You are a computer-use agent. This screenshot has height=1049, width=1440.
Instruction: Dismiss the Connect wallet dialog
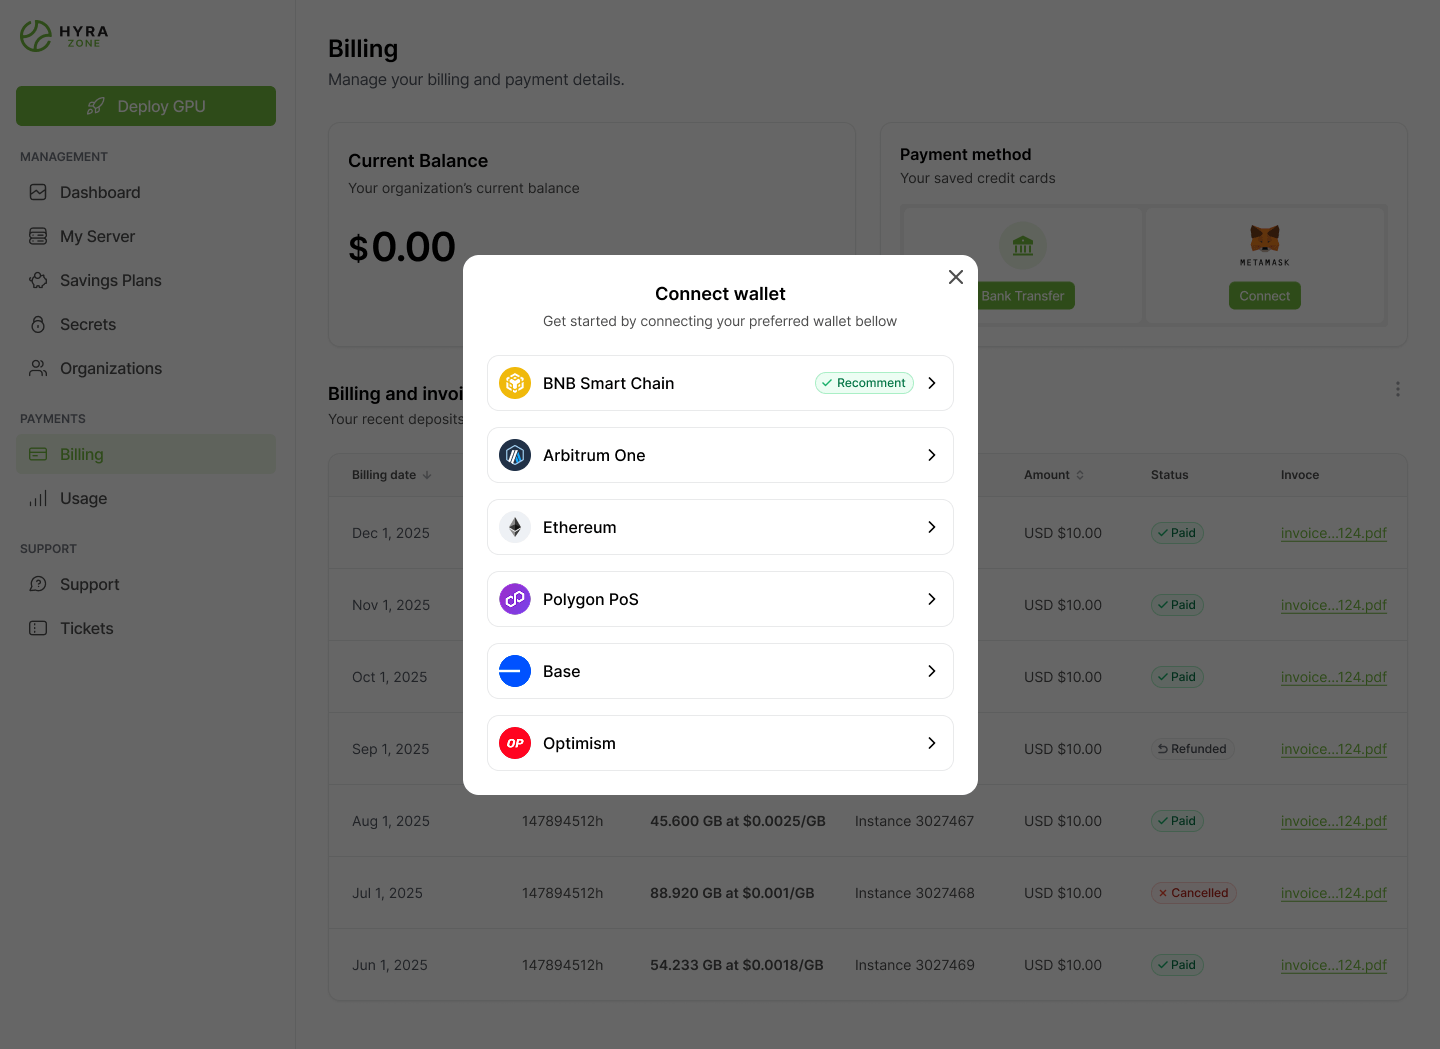coord(955,277)
